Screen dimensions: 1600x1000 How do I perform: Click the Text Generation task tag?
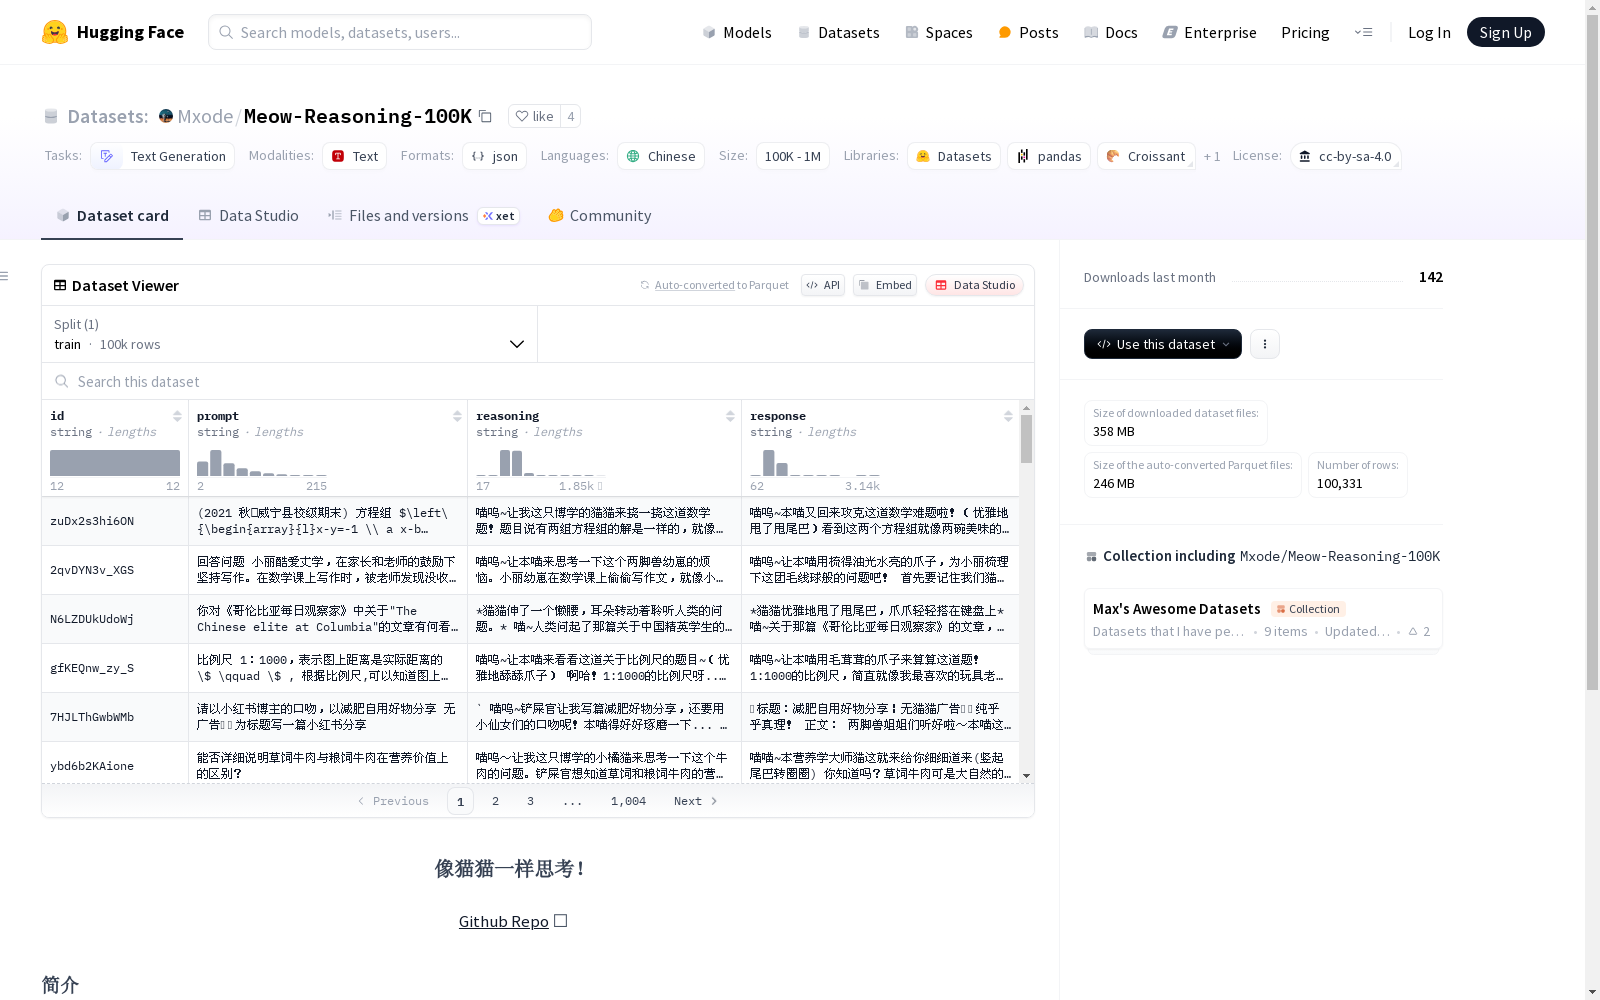tap(163, 156)
